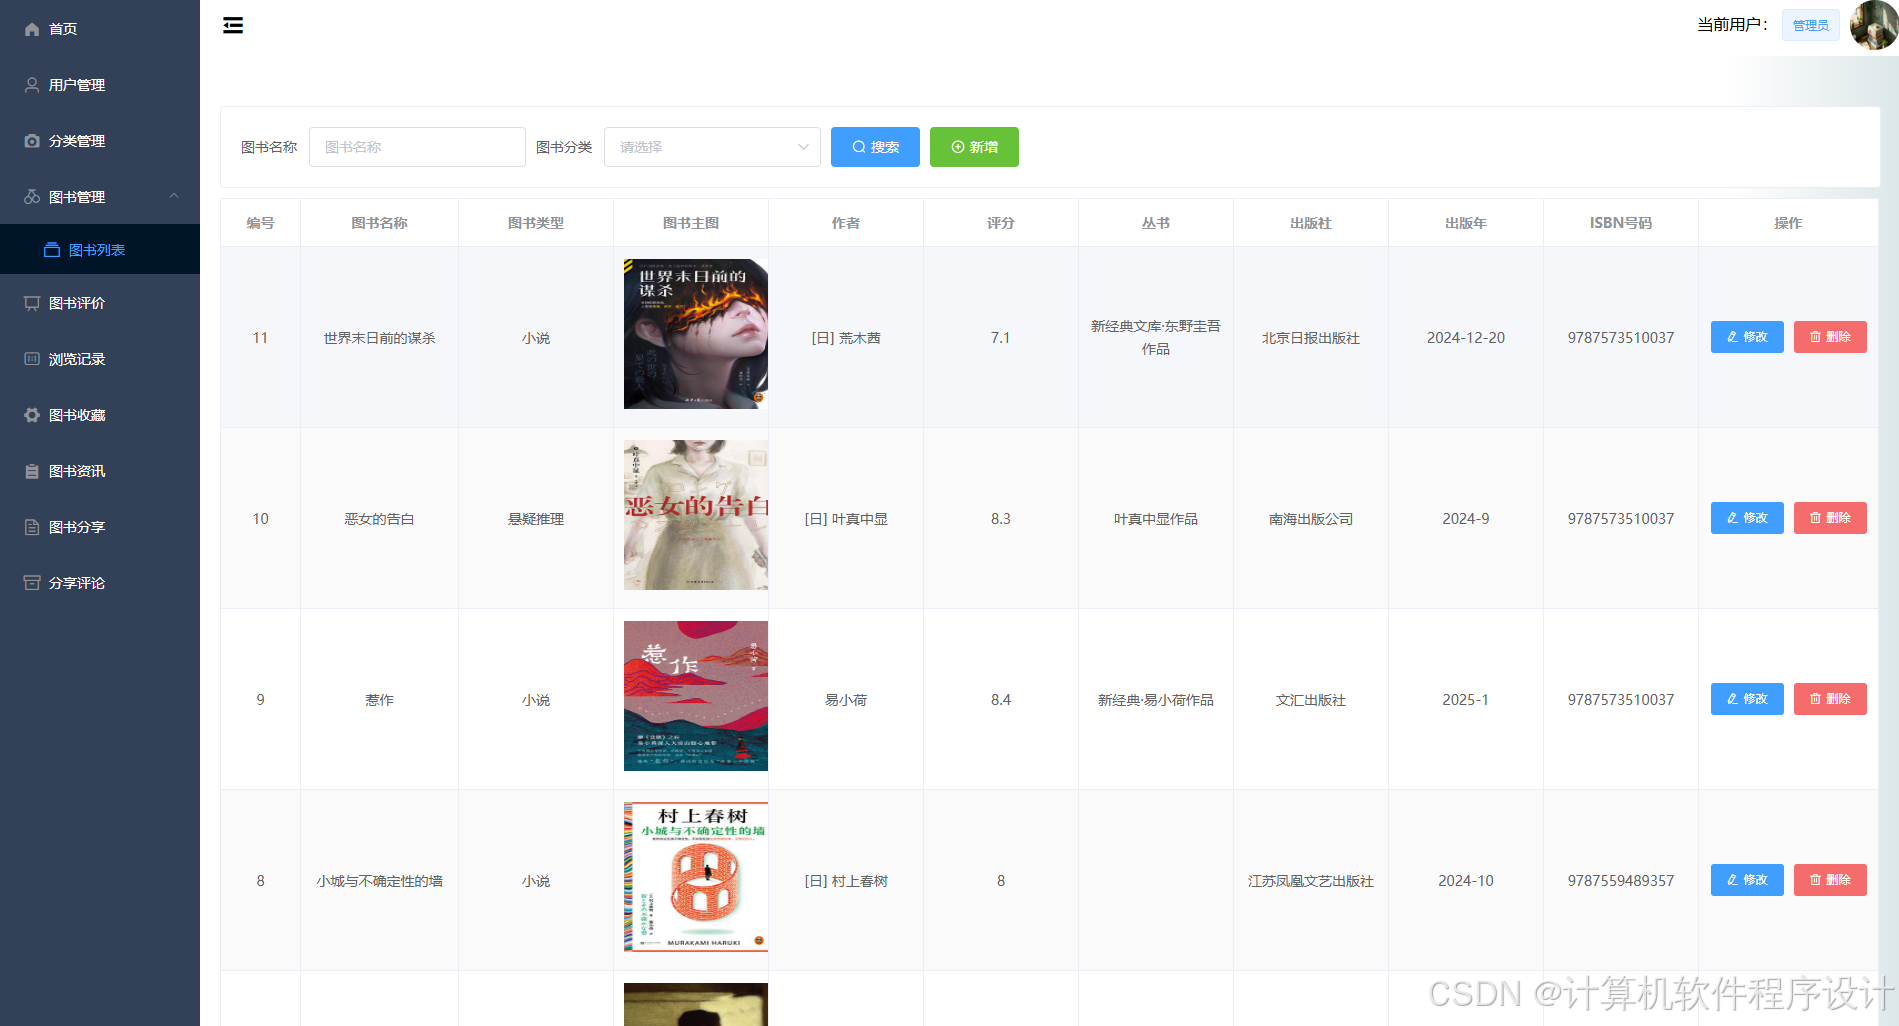Click the 管理员 user tag
The image size is (1899, 1026).
1810,25
